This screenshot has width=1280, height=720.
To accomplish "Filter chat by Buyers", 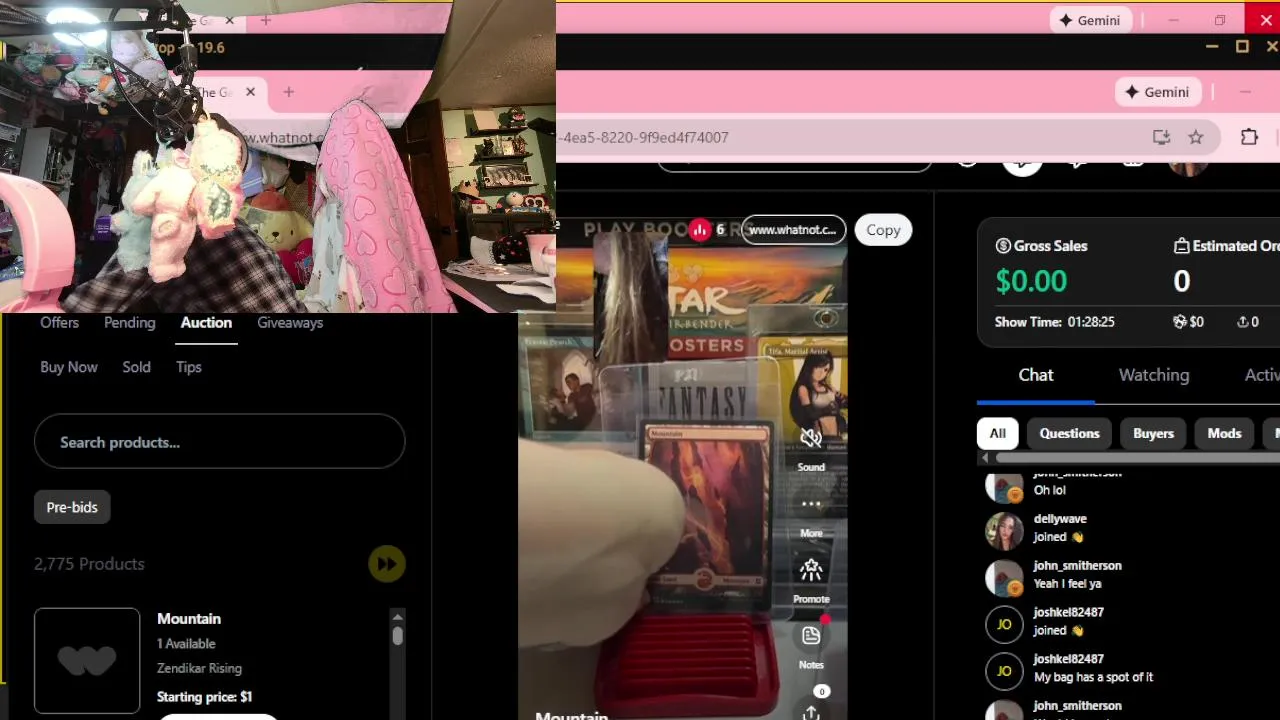I will [x=1153, y=433].
